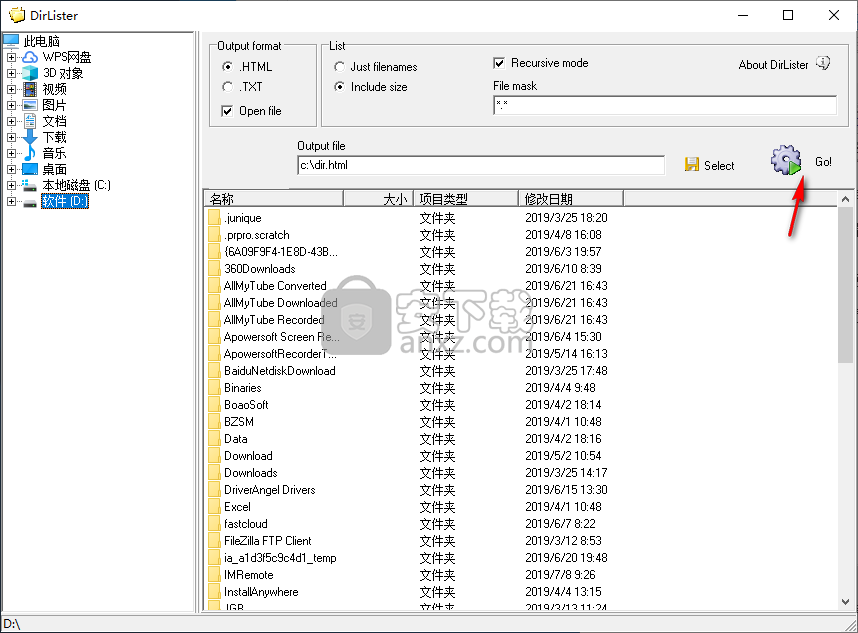Click the 下载 download arrow icon
The height and width of the screenshot is (633, 858).
(30, 137)
